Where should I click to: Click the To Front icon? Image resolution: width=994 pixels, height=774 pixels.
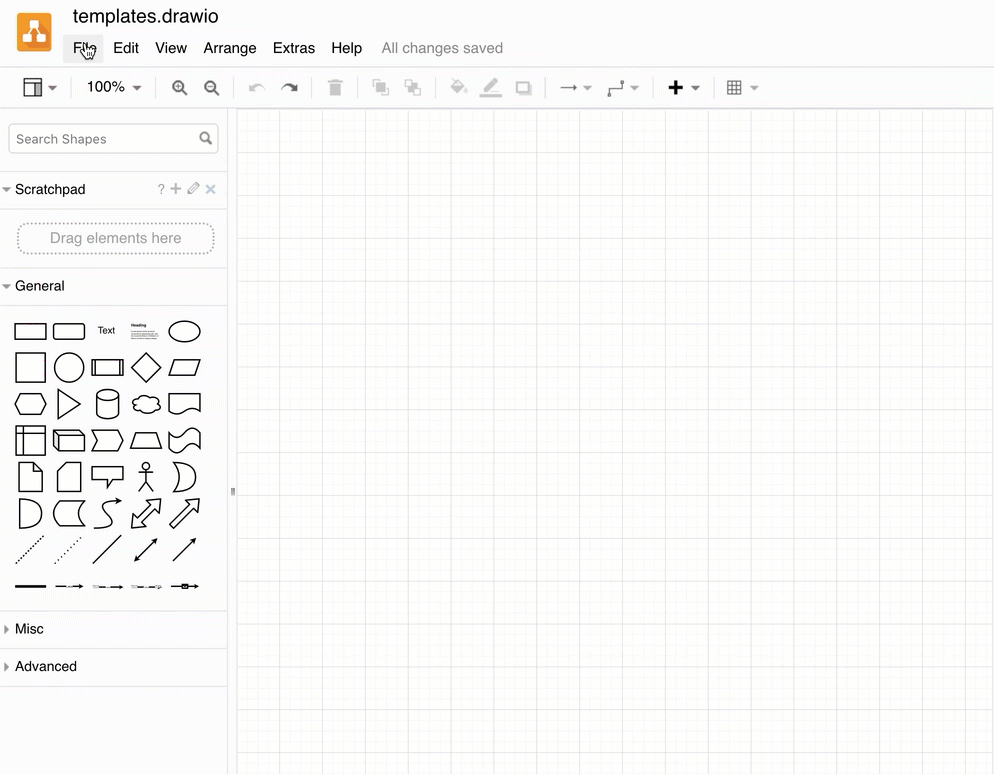[380, 87]
